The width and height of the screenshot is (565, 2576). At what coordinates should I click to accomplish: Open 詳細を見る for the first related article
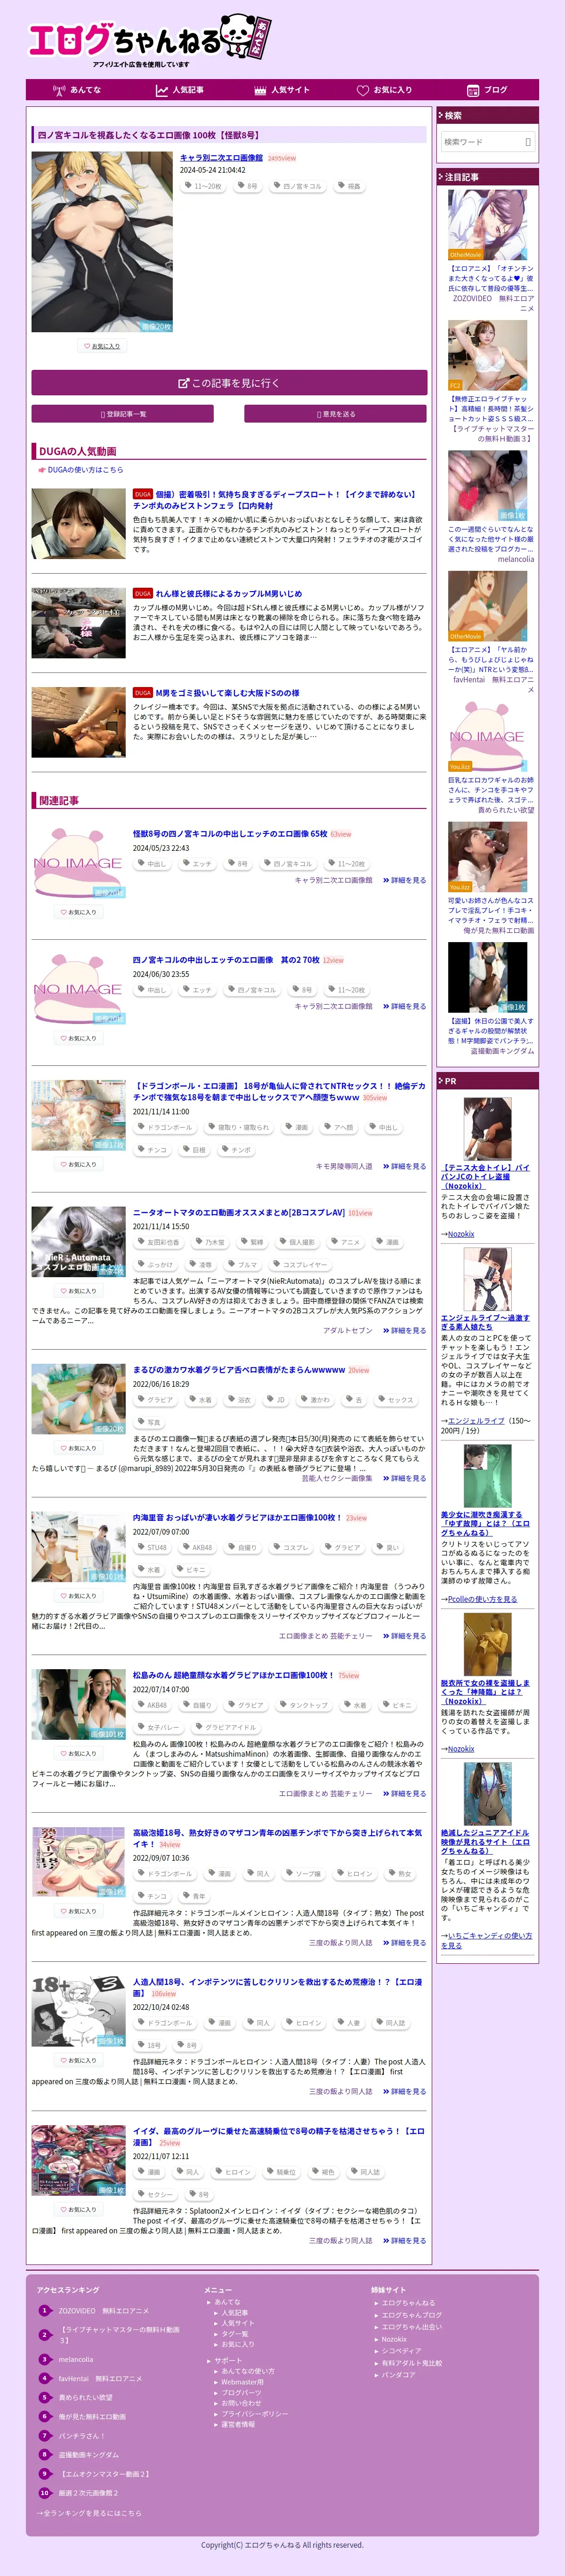pyautogui.click(x=404, y=880)
